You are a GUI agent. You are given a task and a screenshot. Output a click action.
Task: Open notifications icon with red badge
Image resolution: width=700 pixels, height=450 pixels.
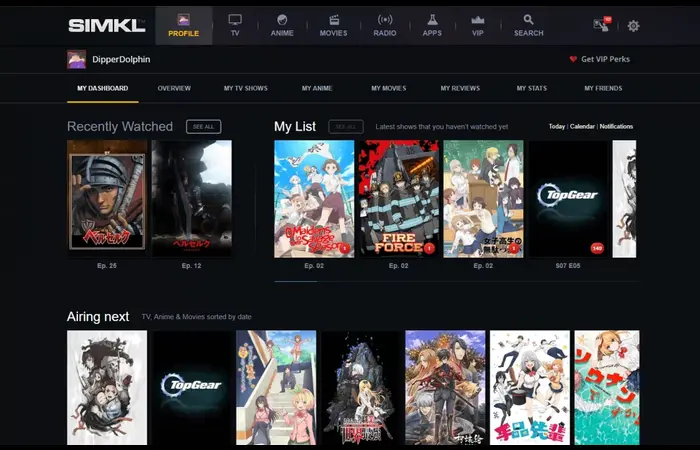pyautogui.click(x=602, y=25)
